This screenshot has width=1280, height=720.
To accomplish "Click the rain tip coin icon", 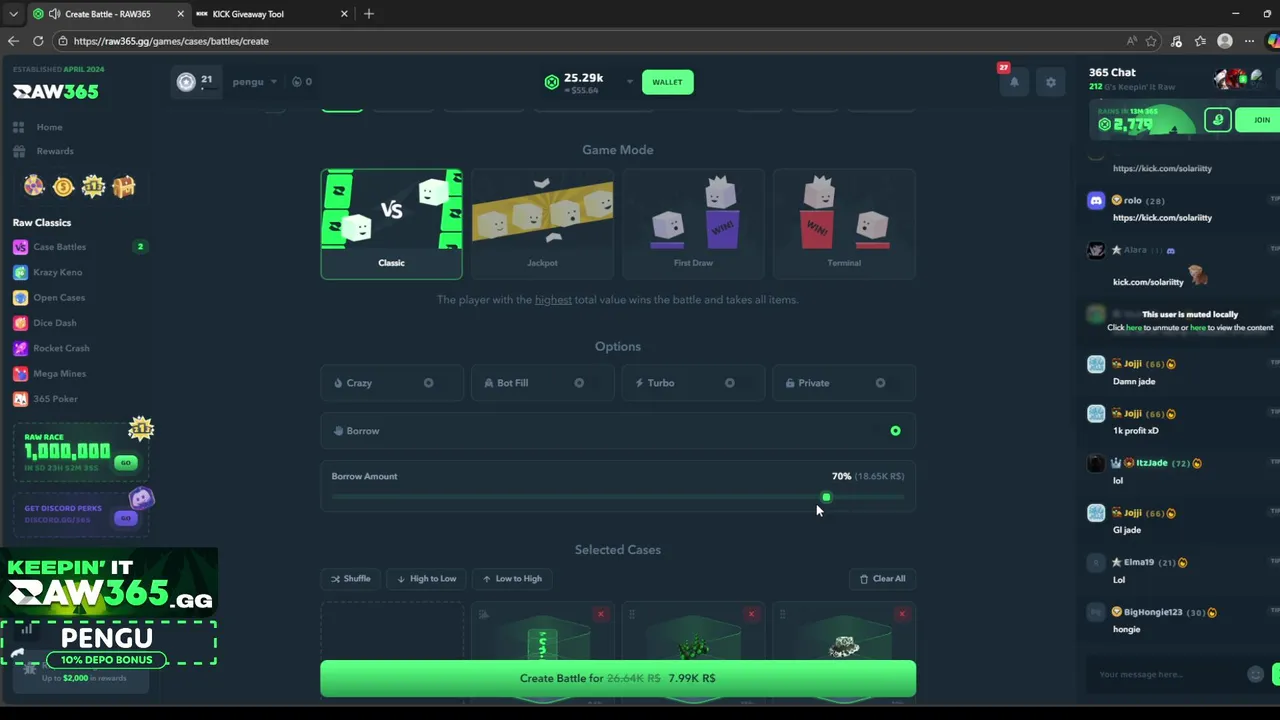I will (1217, 120).
